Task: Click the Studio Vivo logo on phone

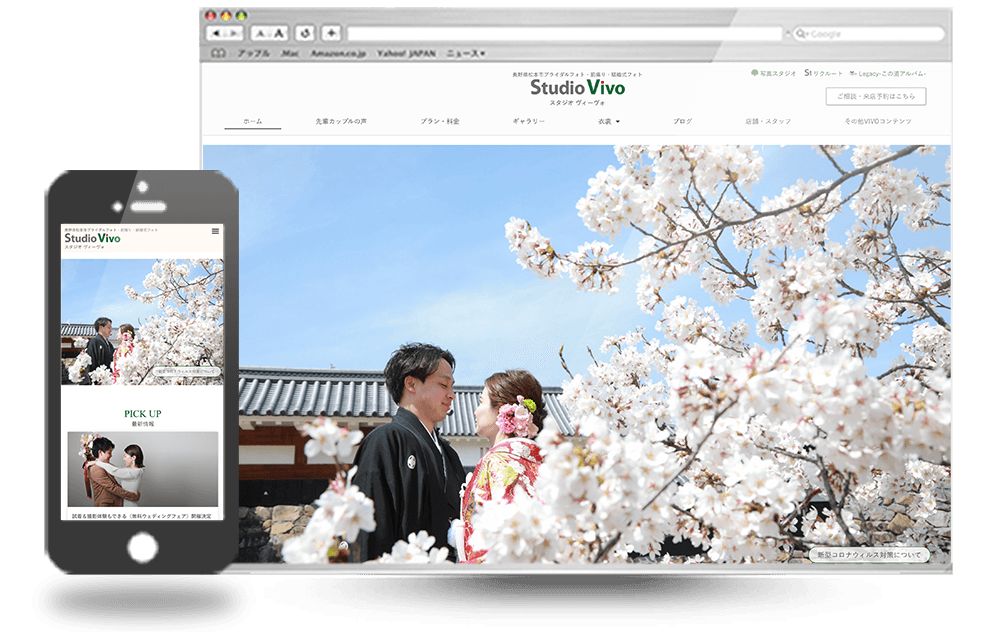Action: pyautogui.click(x=92, y=238)
